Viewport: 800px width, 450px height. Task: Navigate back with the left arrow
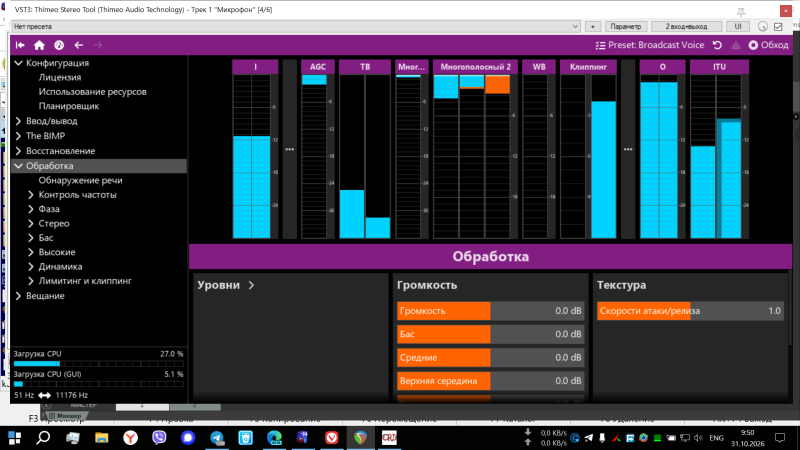point(79,45)
